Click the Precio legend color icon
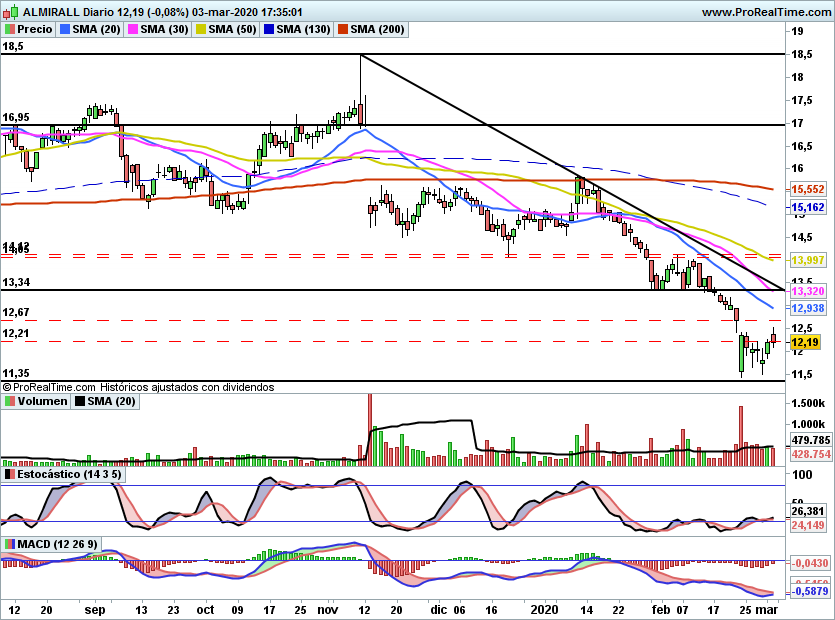Viewport: 835px width, 620px height. (x=10, y=30)
